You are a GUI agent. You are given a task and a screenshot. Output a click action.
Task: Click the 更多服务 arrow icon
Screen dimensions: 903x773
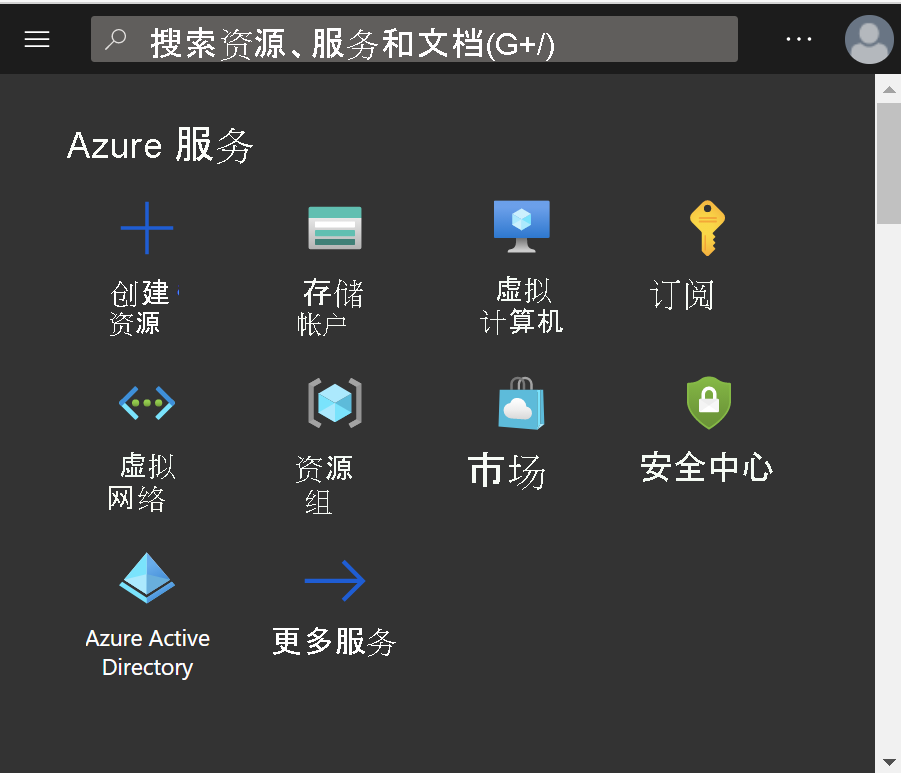pos(335,580)
